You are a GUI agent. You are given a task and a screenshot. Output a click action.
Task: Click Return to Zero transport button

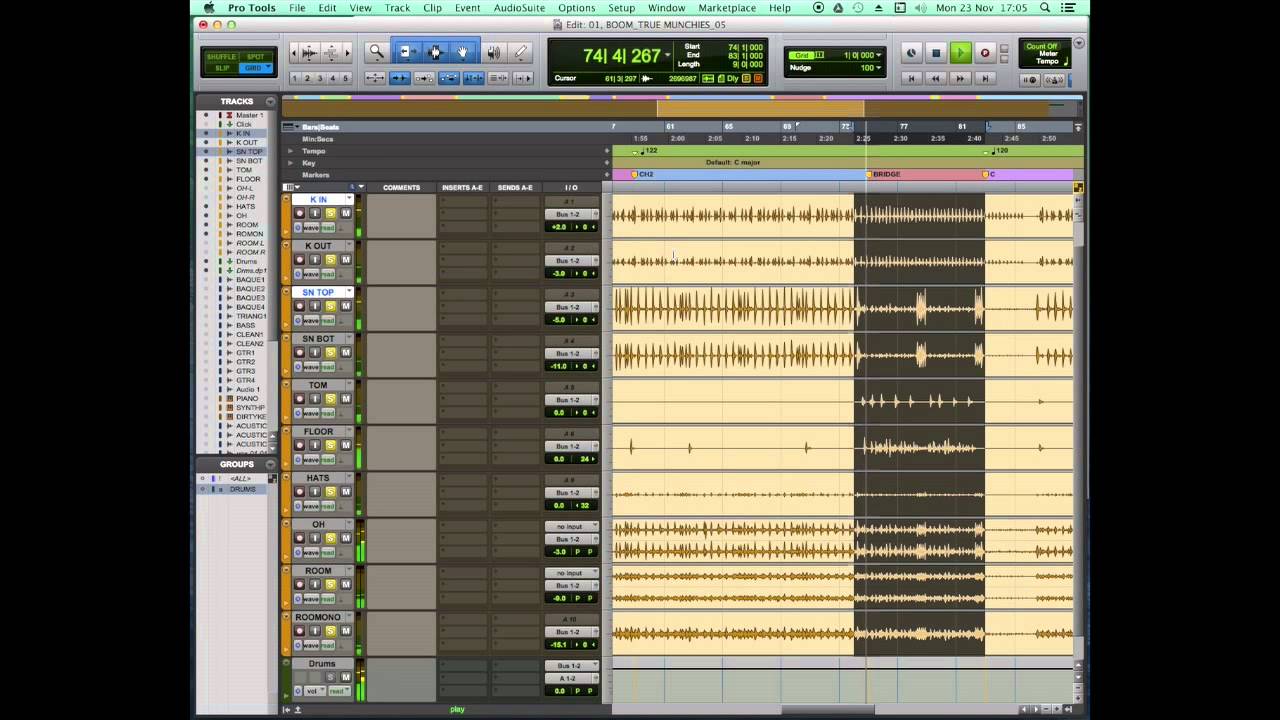coord(911,78)
